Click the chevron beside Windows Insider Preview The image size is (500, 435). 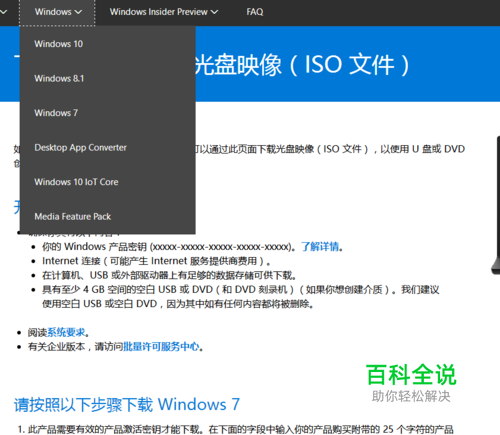pos(215,12)
